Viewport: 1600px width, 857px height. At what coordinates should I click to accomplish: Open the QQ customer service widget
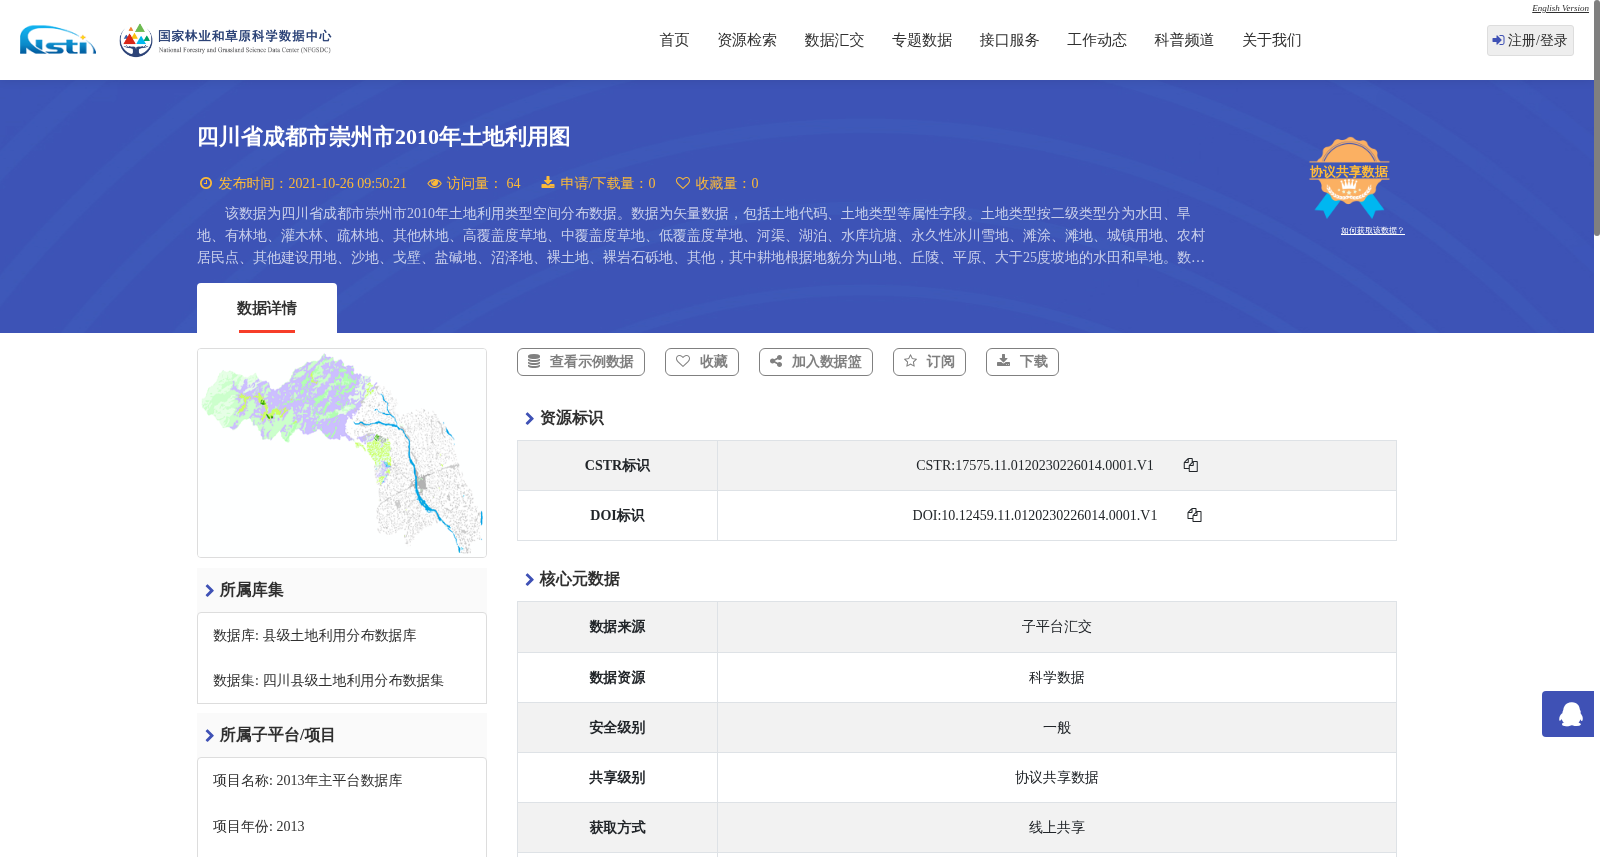pos(1568,714)
